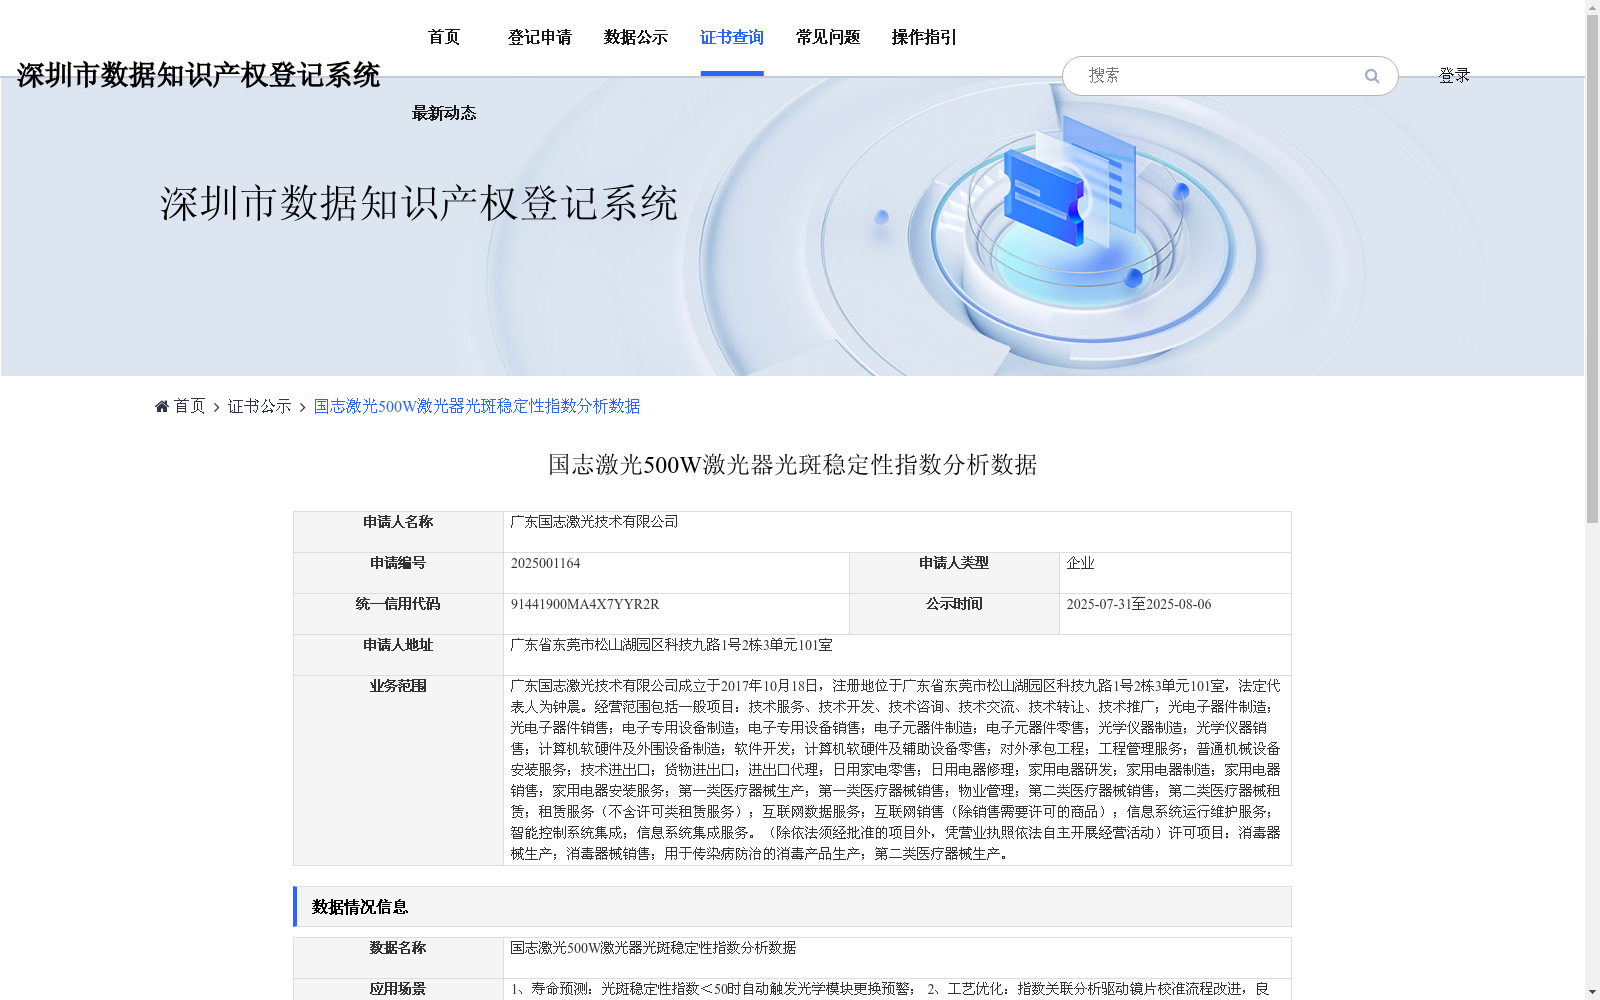The width and height of the screenshot is (1600, 1000).
Task: Click the 申请人类型 label cell
Action: click(x=954, y=573)
